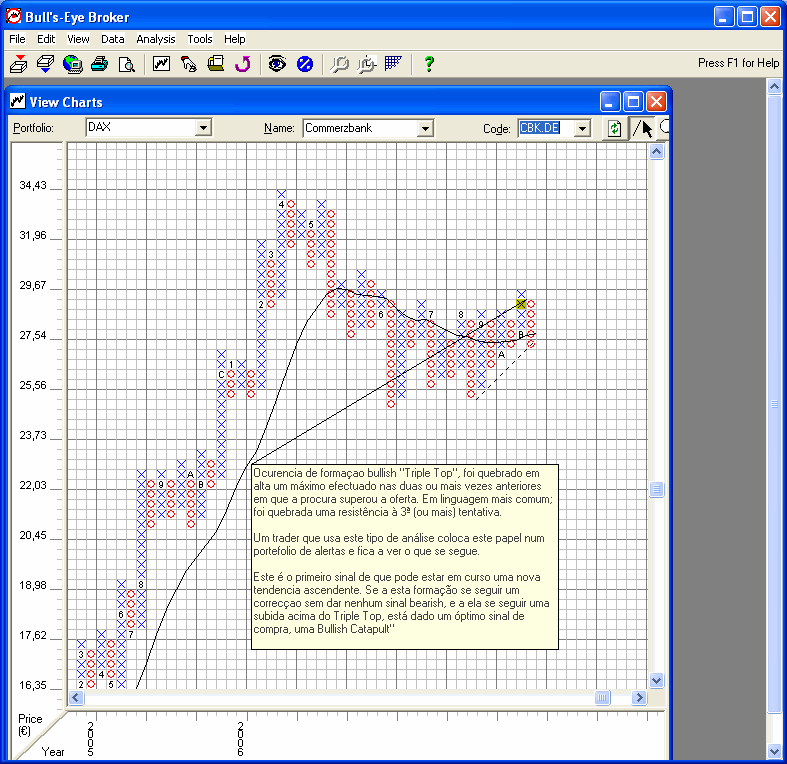
Task: Click the blue grid triangle toolbar icon
Action: point(393,63)
